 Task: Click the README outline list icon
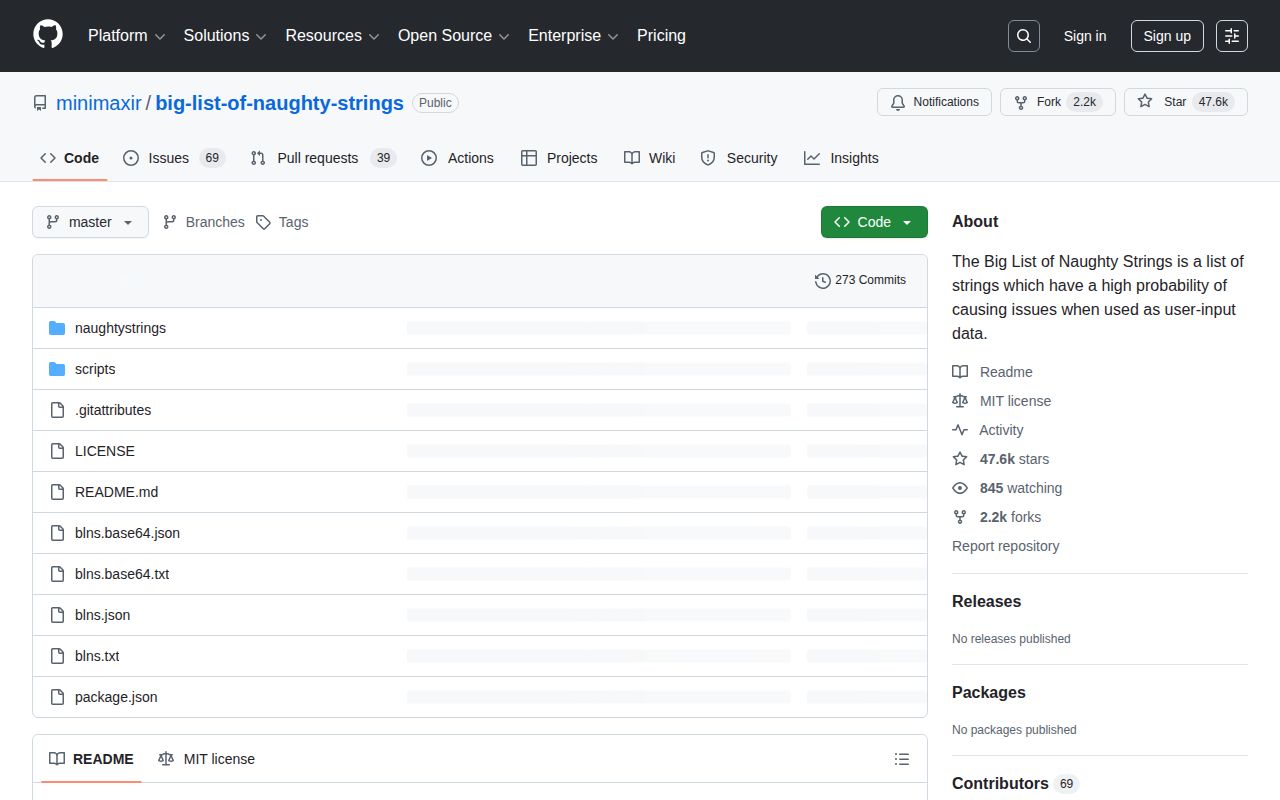click(901, 759)
